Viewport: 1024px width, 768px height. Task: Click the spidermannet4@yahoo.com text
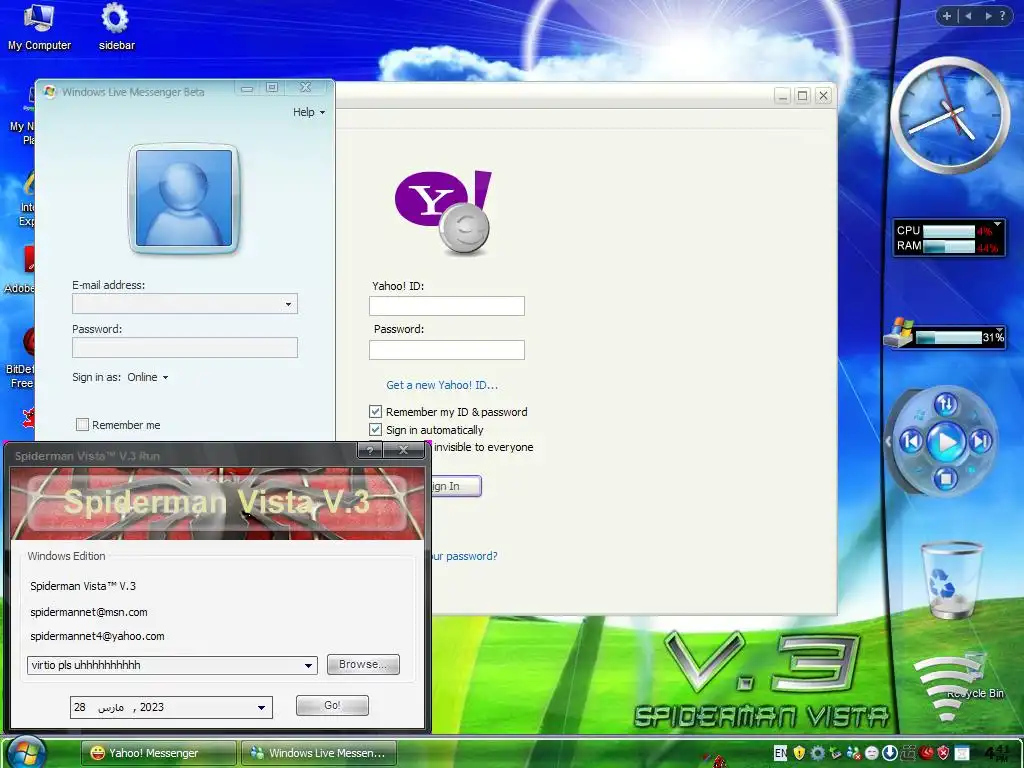click(97, 636)
